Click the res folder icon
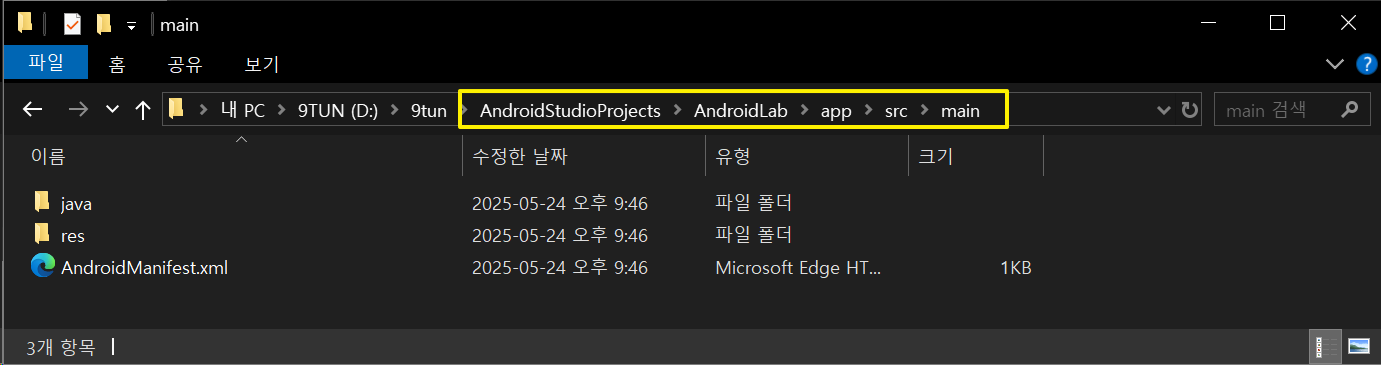The image size is (1381, 365). pos(41,235)
